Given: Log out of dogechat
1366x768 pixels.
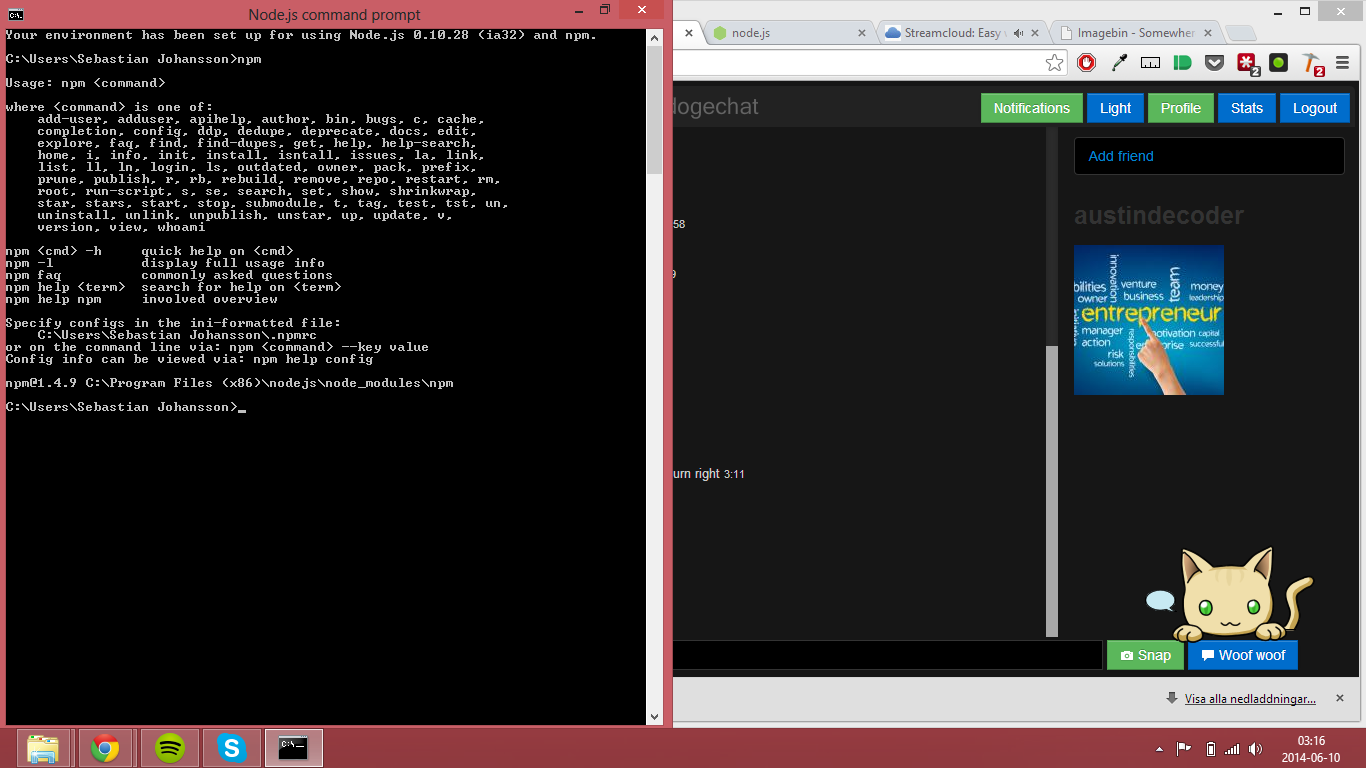Looking at the screenshot, I should point(1314,108).
